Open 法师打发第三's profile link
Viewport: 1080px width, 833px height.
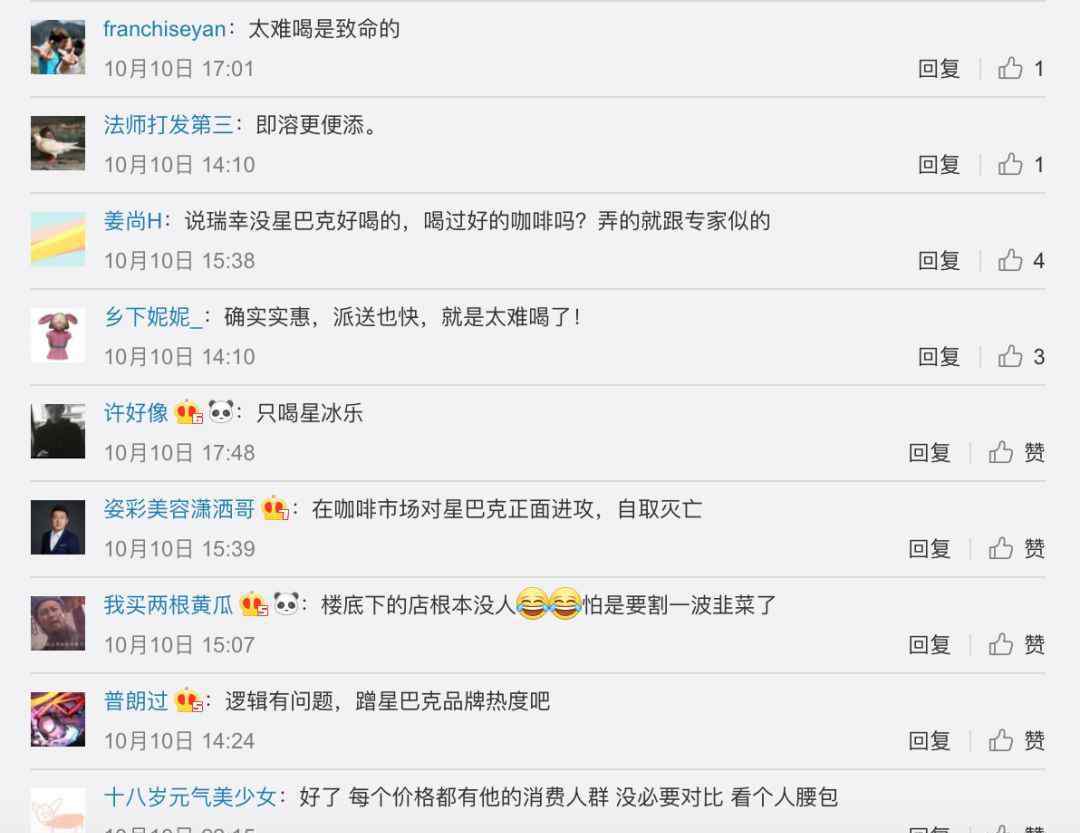pyautogui.click(x=169, y=125)
